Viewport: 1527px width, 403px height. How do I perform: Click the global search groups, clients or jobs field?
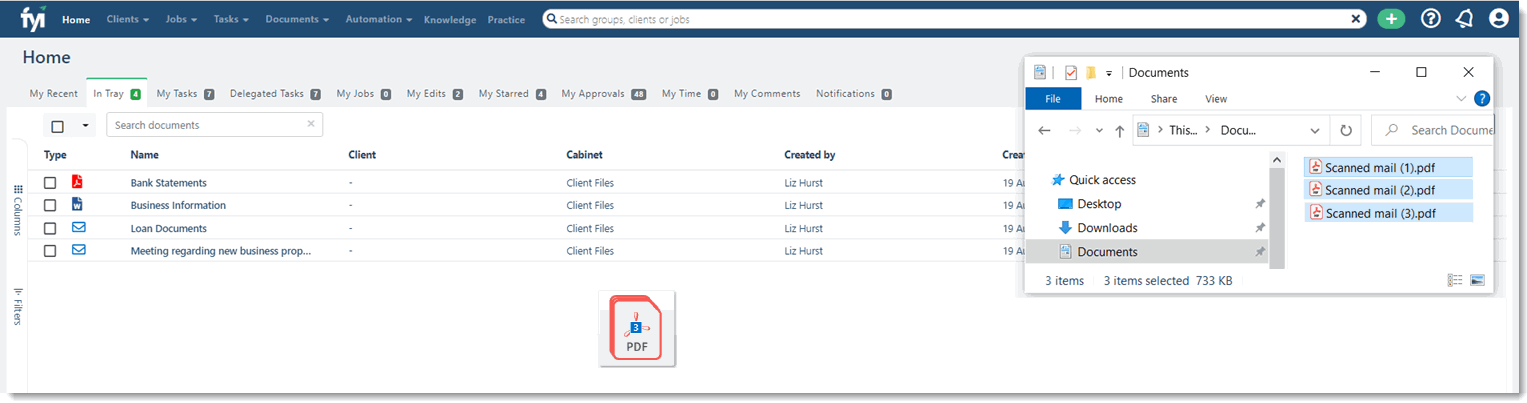(x=955, y=19)
